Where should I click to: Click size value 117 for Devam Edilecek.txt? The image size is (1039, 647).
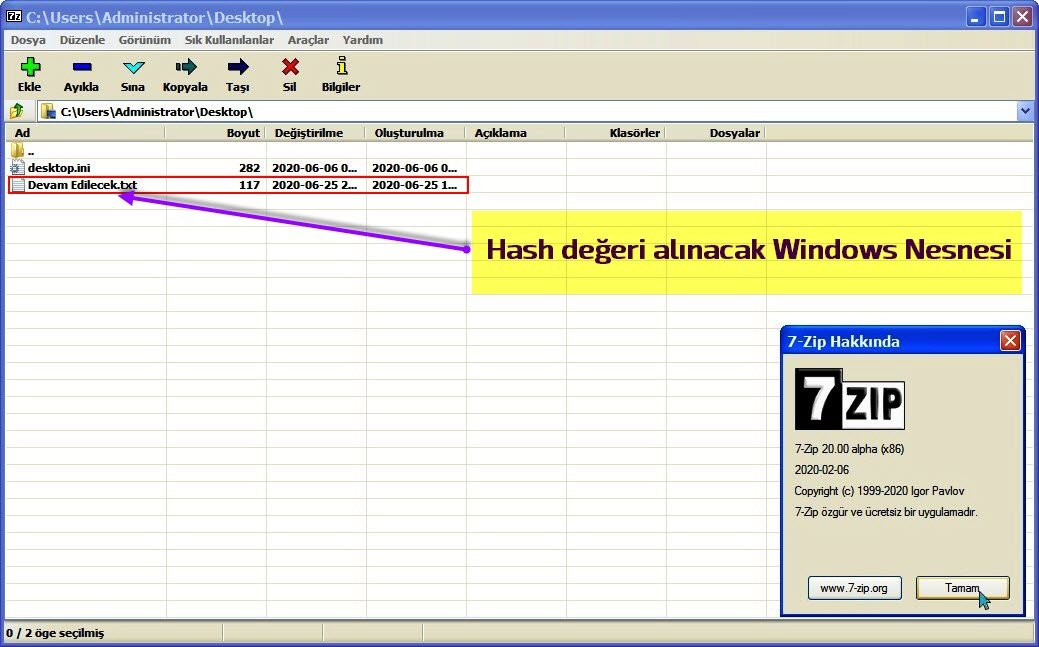click(249, 185)
